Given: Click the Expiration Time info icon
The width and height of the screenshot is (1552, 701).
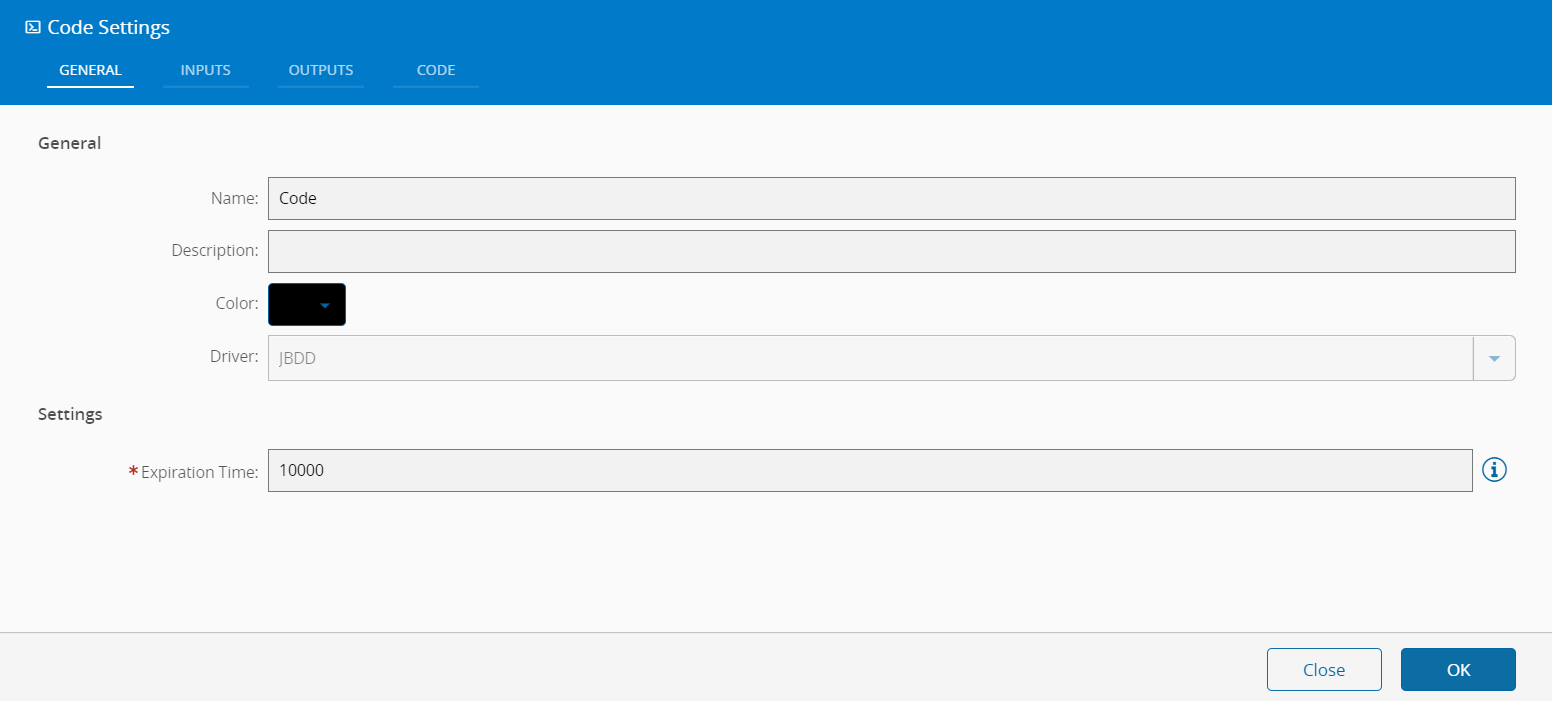Looking at the screenshot, I should [1494, 470].
